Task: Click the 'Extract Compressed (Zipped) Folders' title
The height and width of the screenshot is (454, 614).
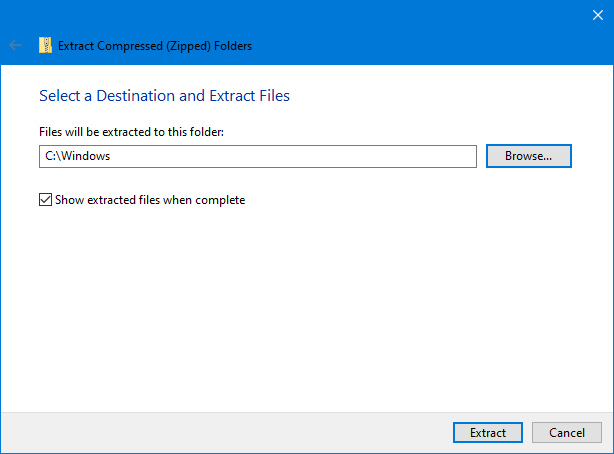Action: (155, 45)
